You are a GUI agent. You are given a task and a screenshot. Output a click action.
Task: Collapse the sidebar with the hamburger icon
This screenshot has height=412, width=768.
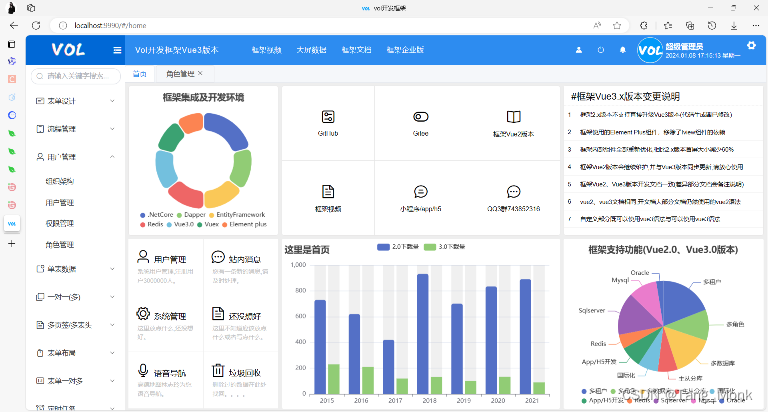117,50
